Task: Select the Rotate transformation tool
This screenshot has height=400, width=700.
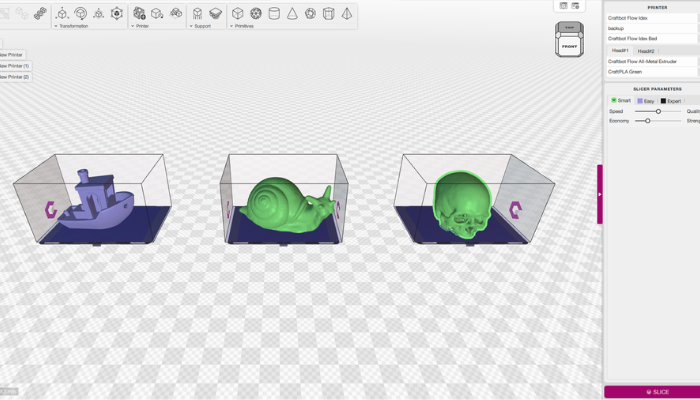Action: [x=80, y=13]
